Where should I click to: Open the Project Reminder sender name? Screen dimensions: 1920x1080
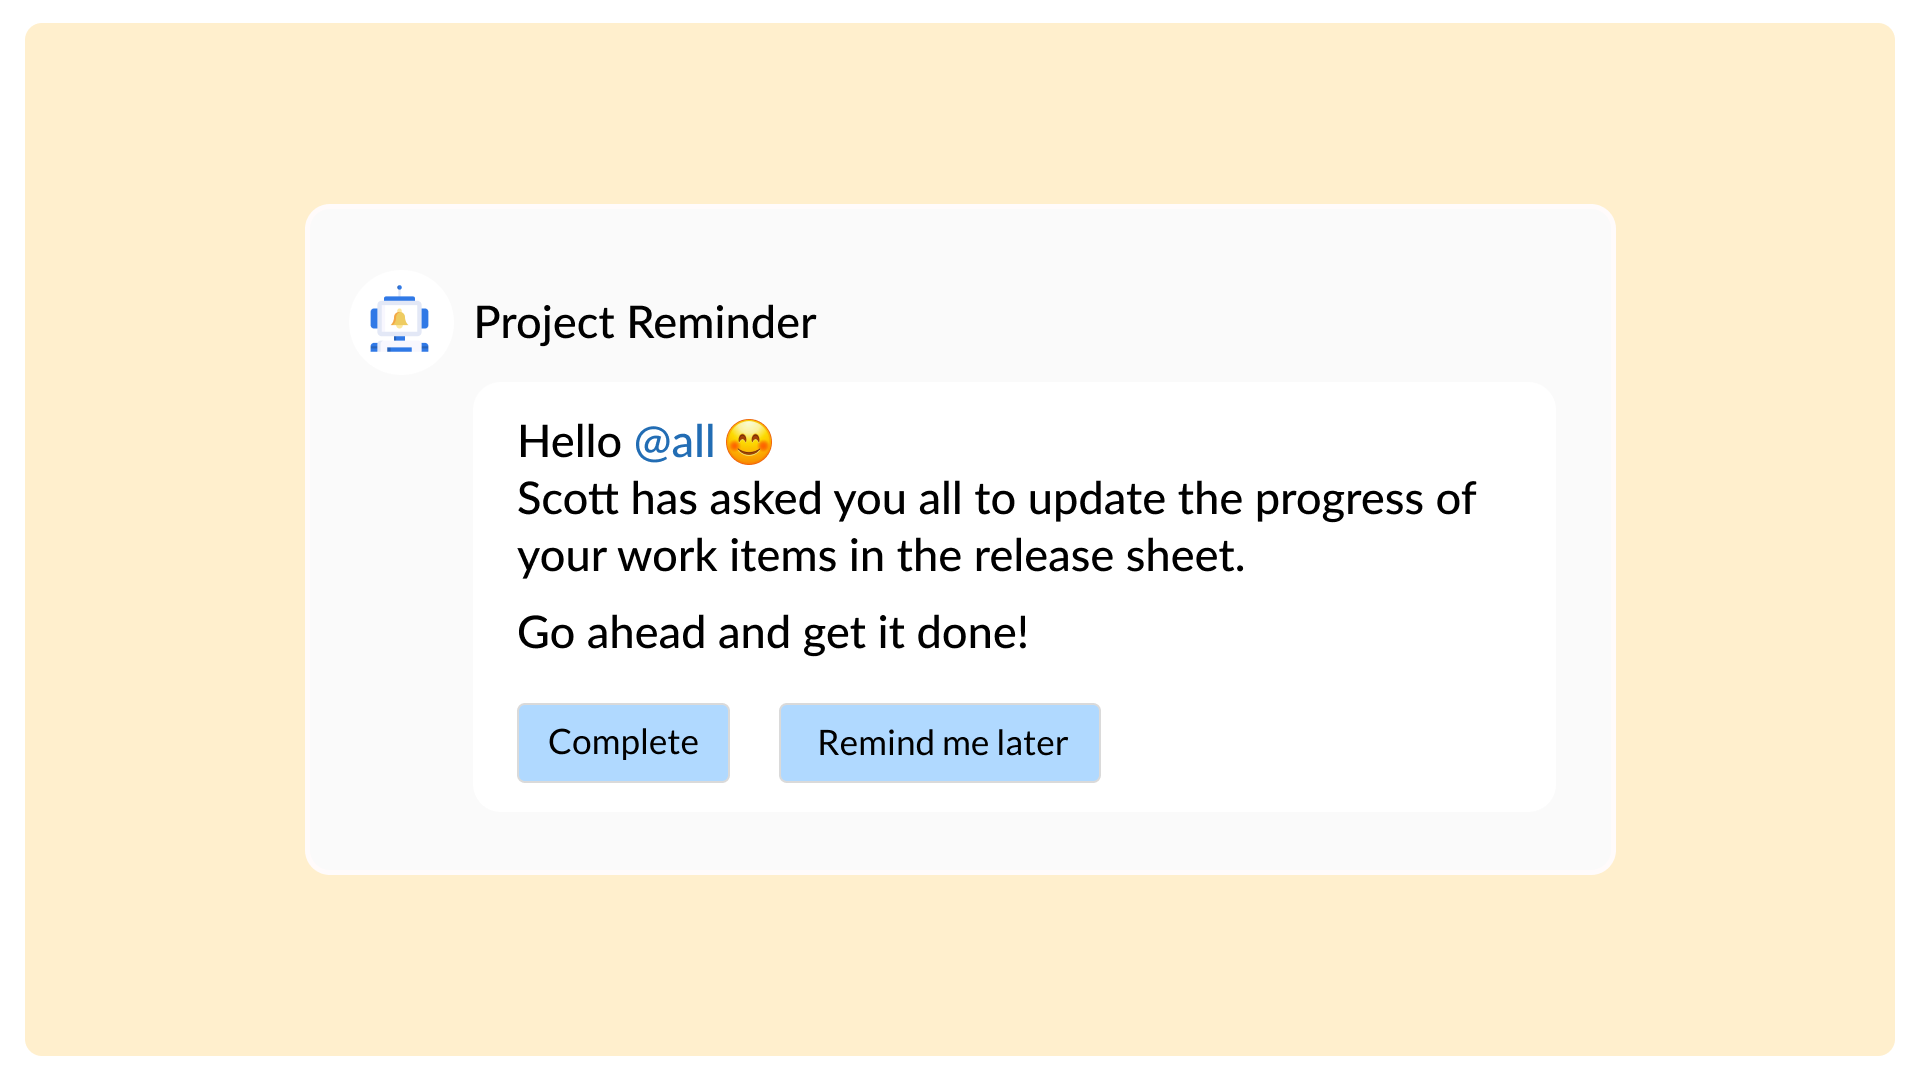point(644,322)
